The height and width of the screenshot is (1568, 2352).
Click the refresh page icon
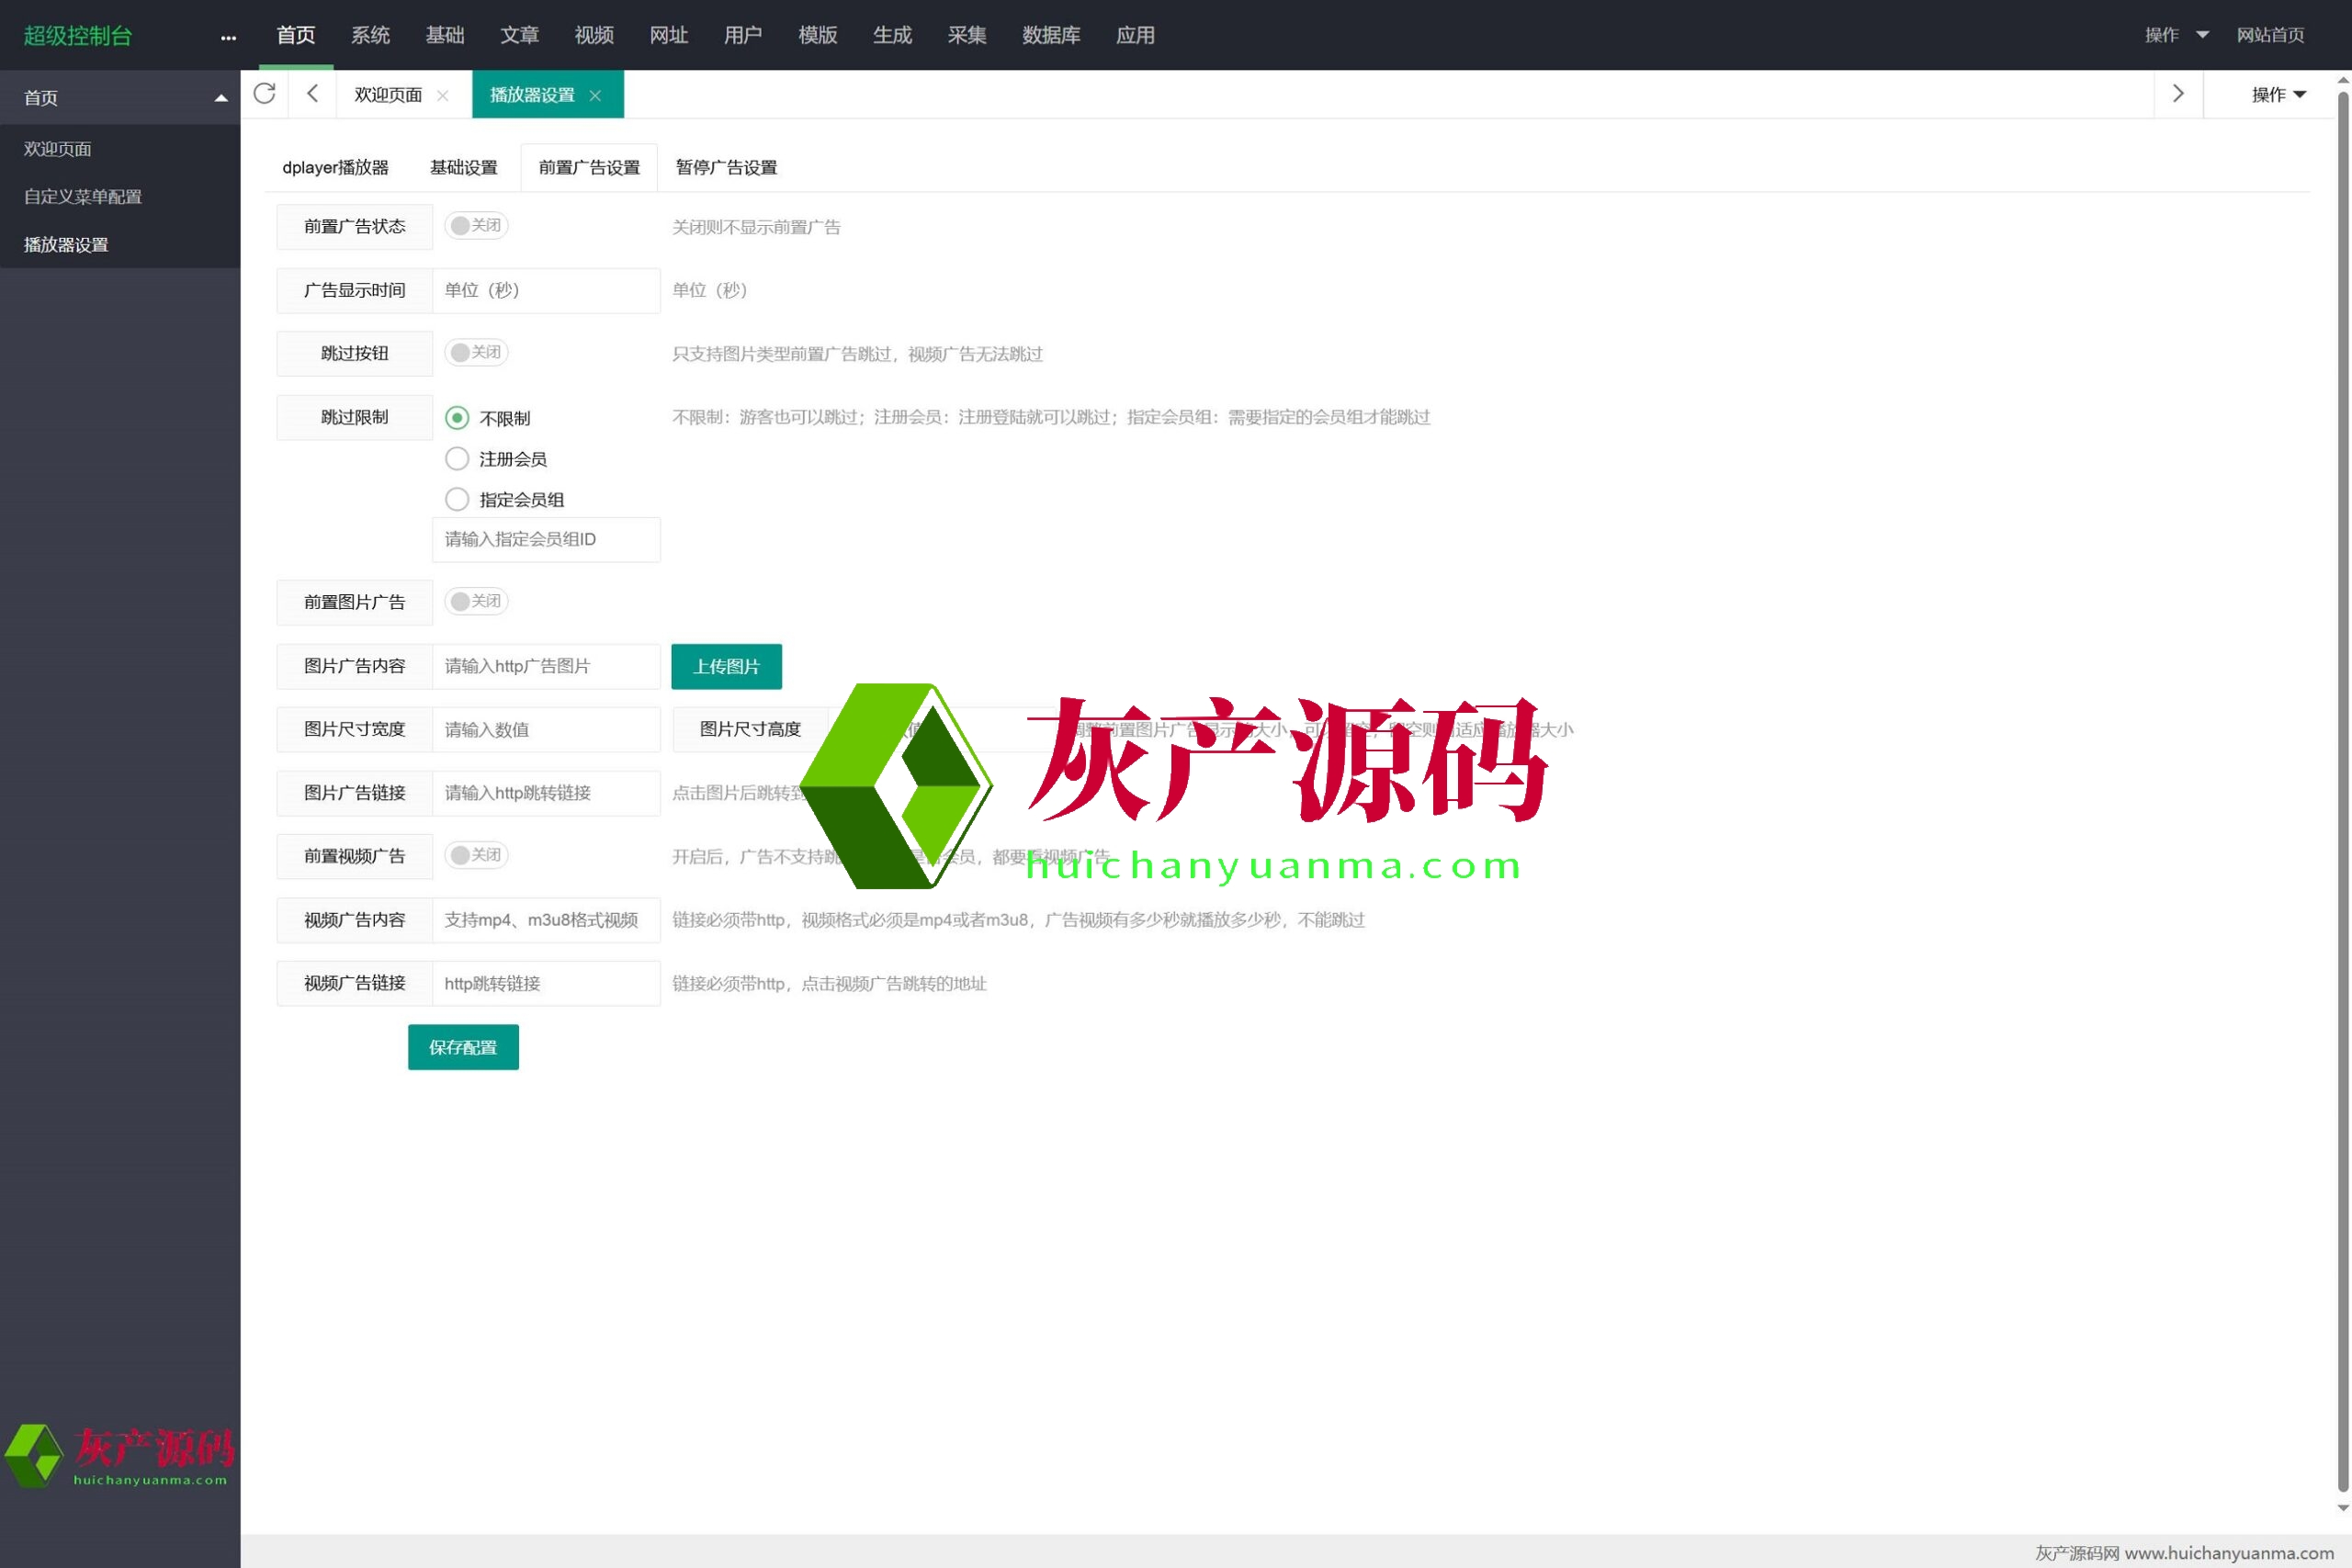click(x=264, y=94)
